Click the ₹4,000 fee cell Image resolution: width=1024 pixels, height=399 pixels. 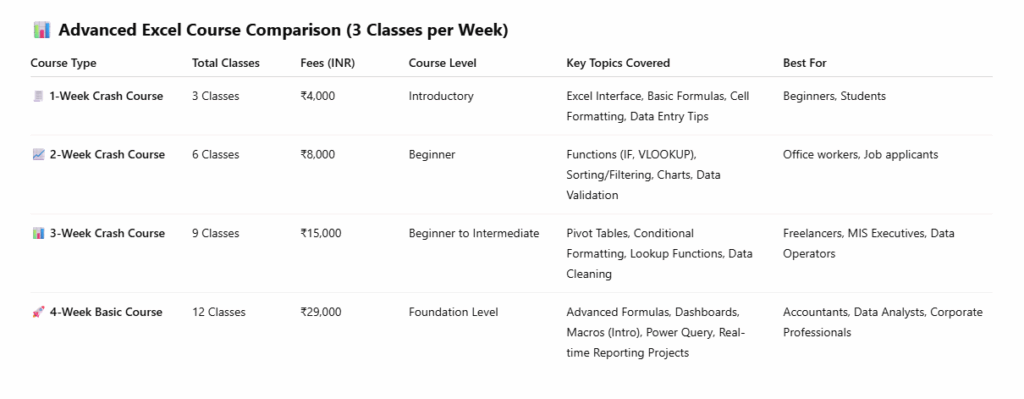coord(317,96)
